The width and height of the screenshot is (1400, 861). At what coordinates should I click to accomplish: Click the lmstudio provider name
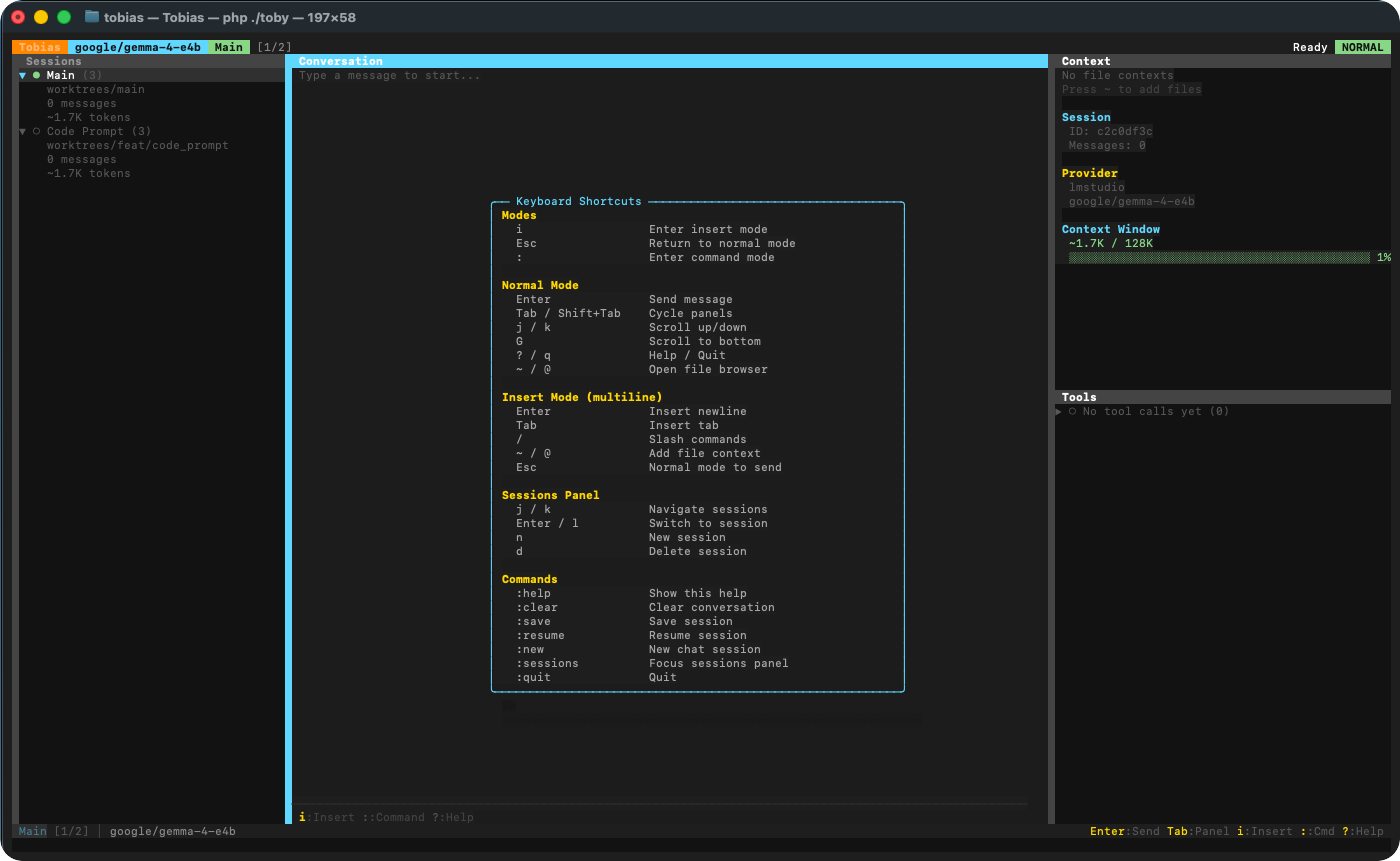tap(1097, 187)
